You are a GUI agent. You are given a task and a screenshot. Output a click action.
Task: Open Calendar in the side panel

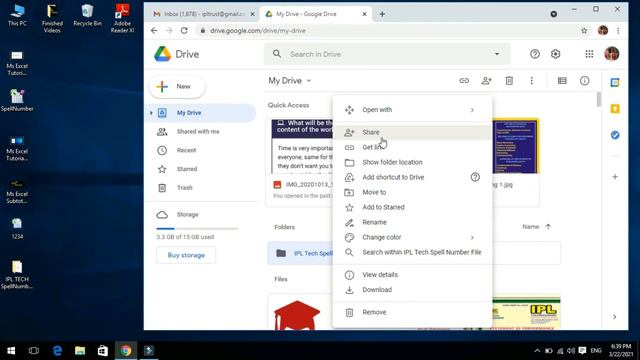point(615,83)
